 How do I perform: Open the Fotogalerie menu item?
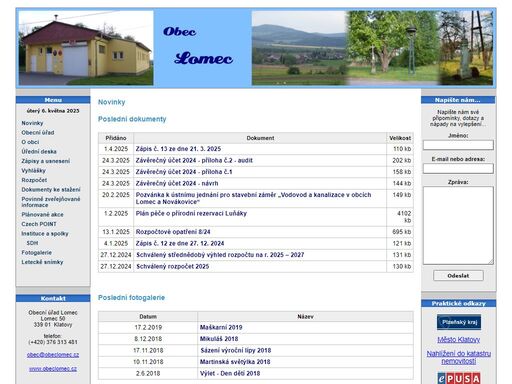coord(36,252)
